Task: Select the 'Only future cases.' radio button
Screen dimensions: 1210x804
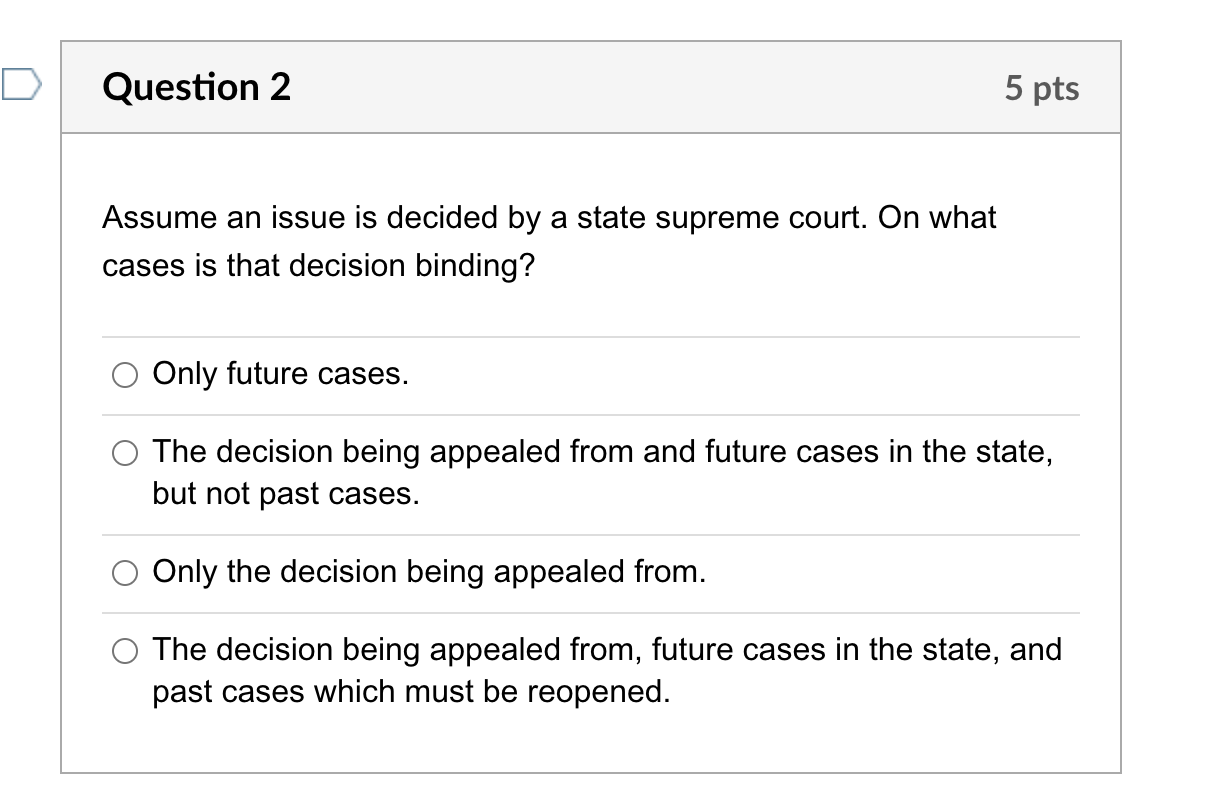Action: pyautogui.click(x=124, y=376)
